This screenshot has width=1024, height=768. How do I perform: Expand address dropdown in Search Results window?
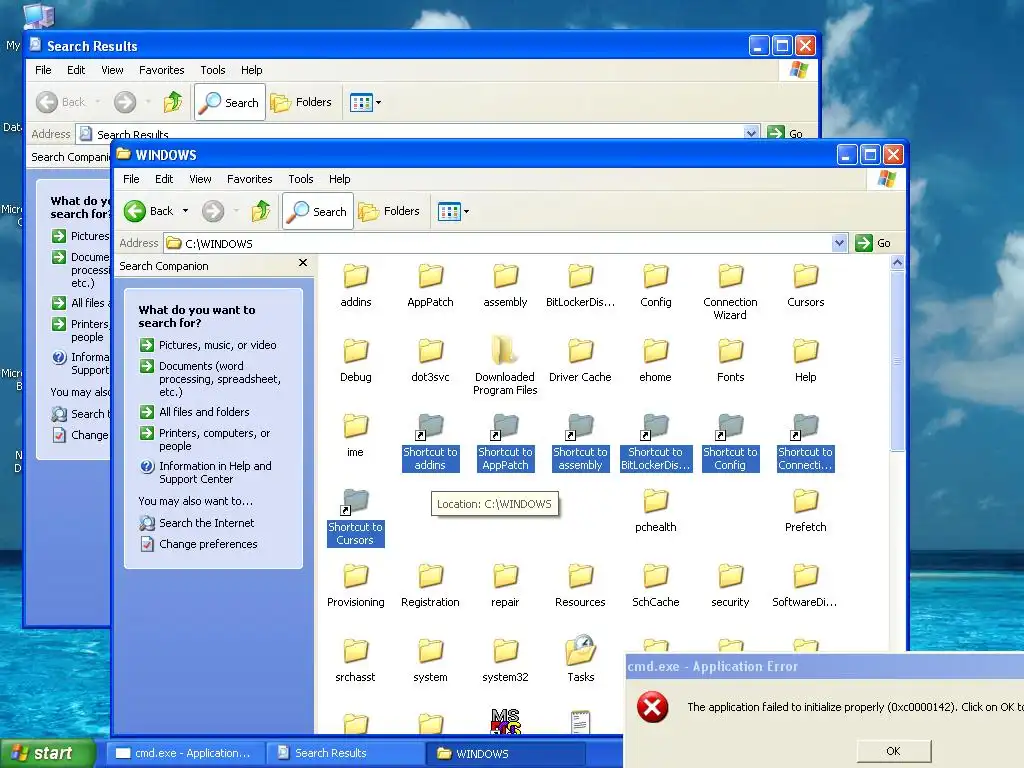pyautogui.click(x=751, y=133)
